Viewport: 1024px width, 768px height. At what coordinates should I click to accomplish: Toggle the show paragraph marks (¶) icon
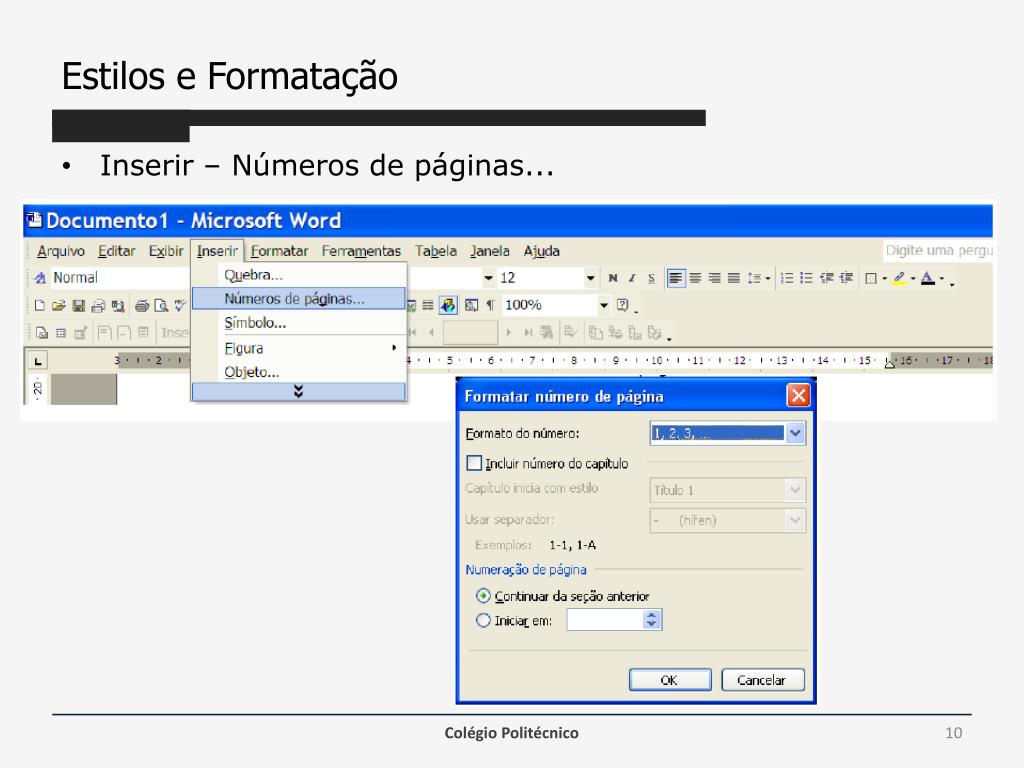[490, 305]
